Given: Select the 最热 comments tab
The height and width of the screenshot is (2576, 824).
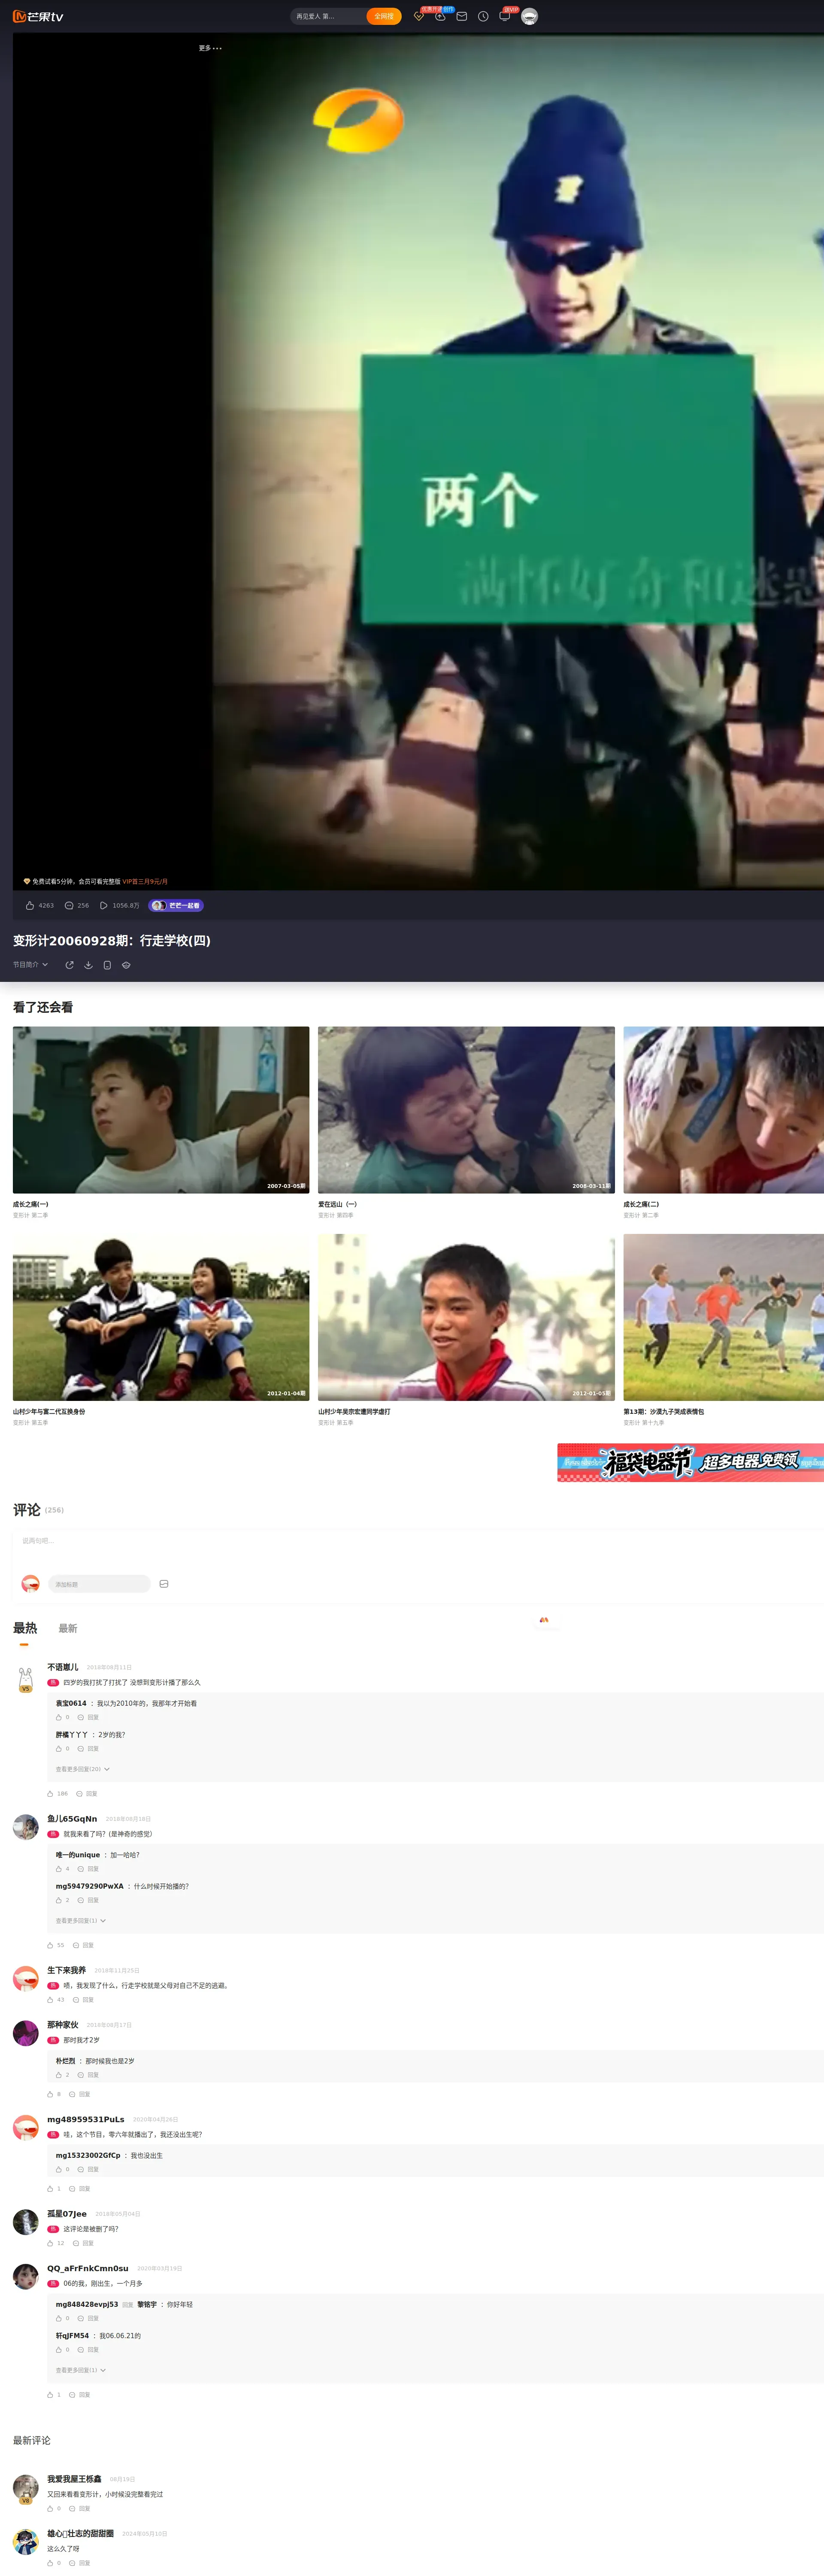Looking at the screenshot, I should point(25,1629).
